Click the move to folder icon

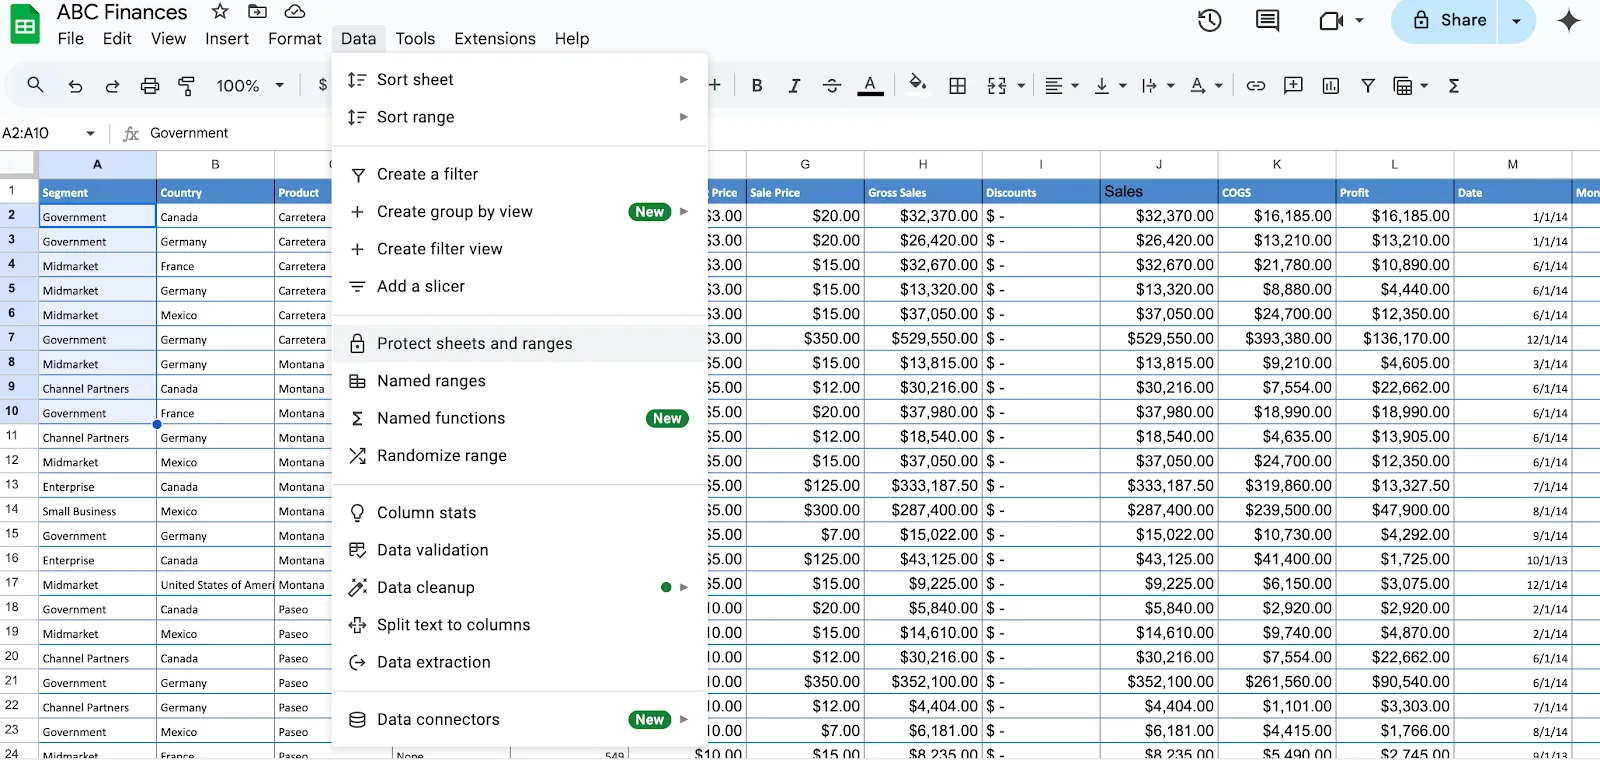[x=257, y=11]
